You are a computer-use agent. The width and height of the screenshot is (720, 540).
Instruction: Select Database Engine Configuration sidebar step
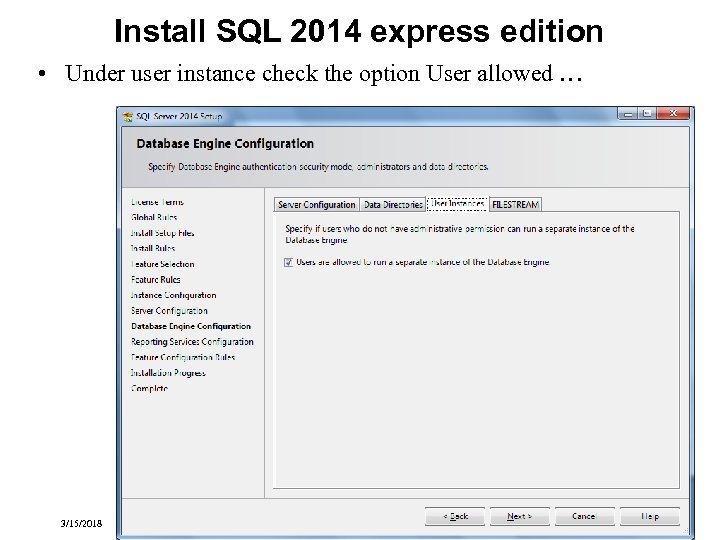tap(191, 326)
